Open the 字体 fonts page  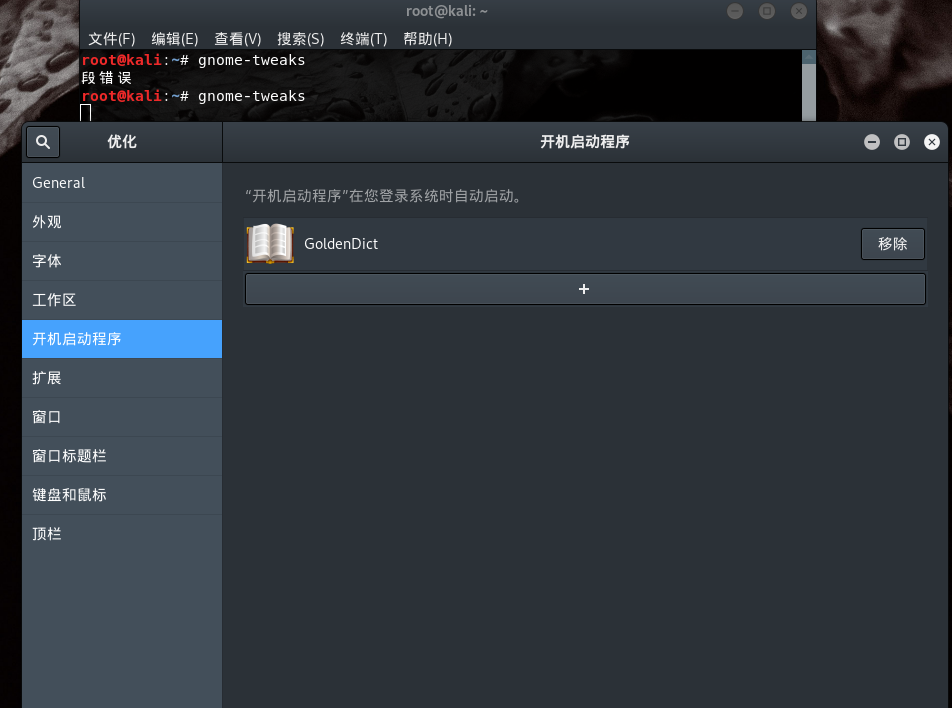click(x=122, y=261)
